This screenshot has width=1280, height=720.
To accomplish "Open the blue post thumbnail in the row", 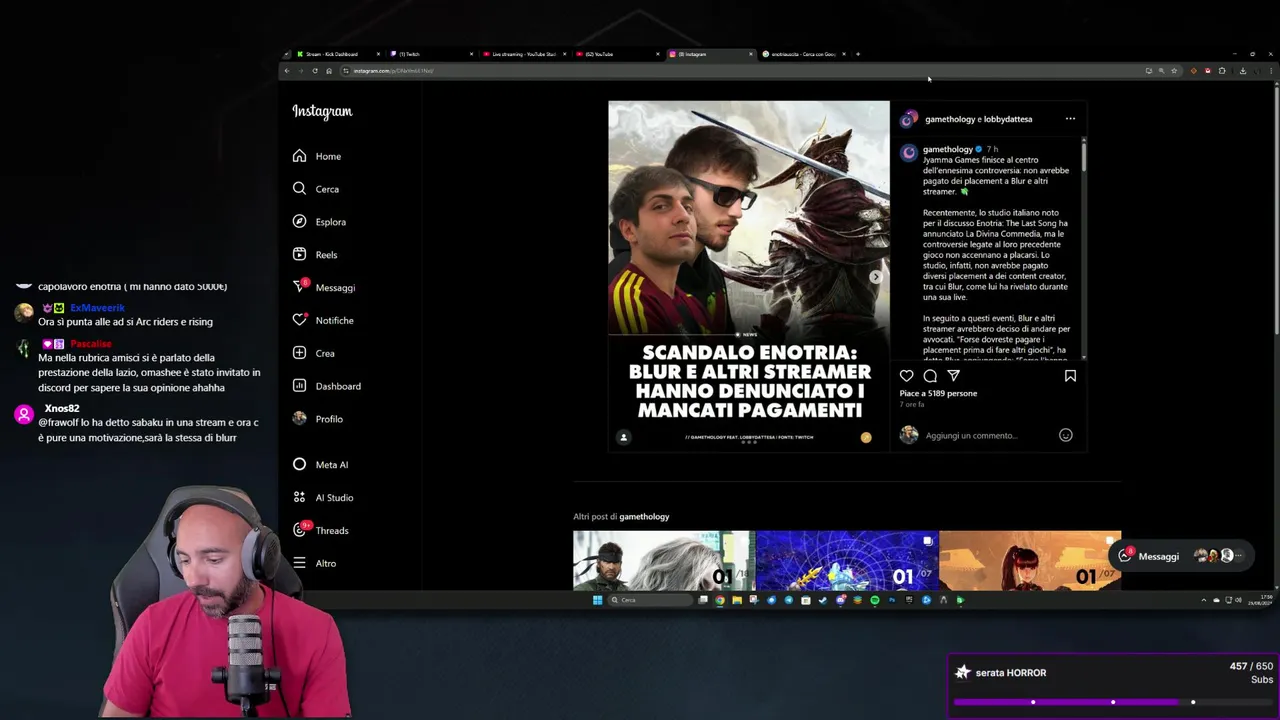I will pyautogui.click(x=846, y=560).
